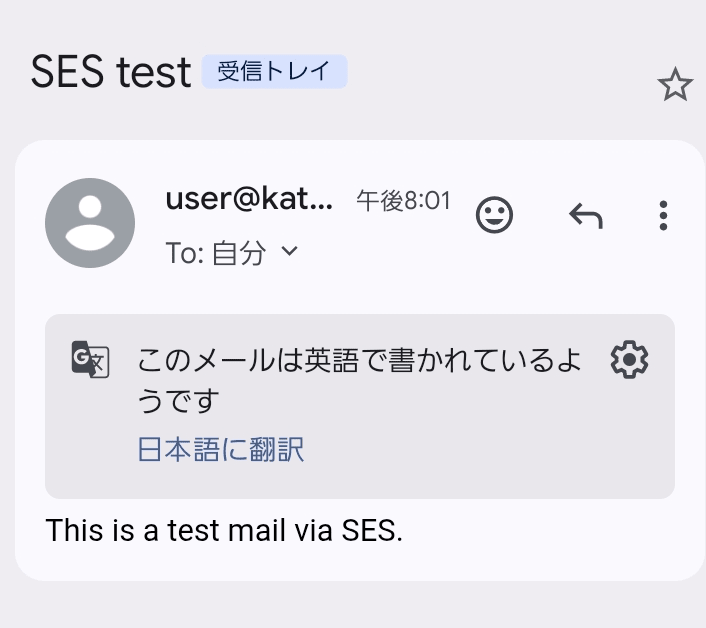This screenshot has height=628, width=706.
Task: Click the 日本語に翻訳 translate link
Action: point(220,450)
